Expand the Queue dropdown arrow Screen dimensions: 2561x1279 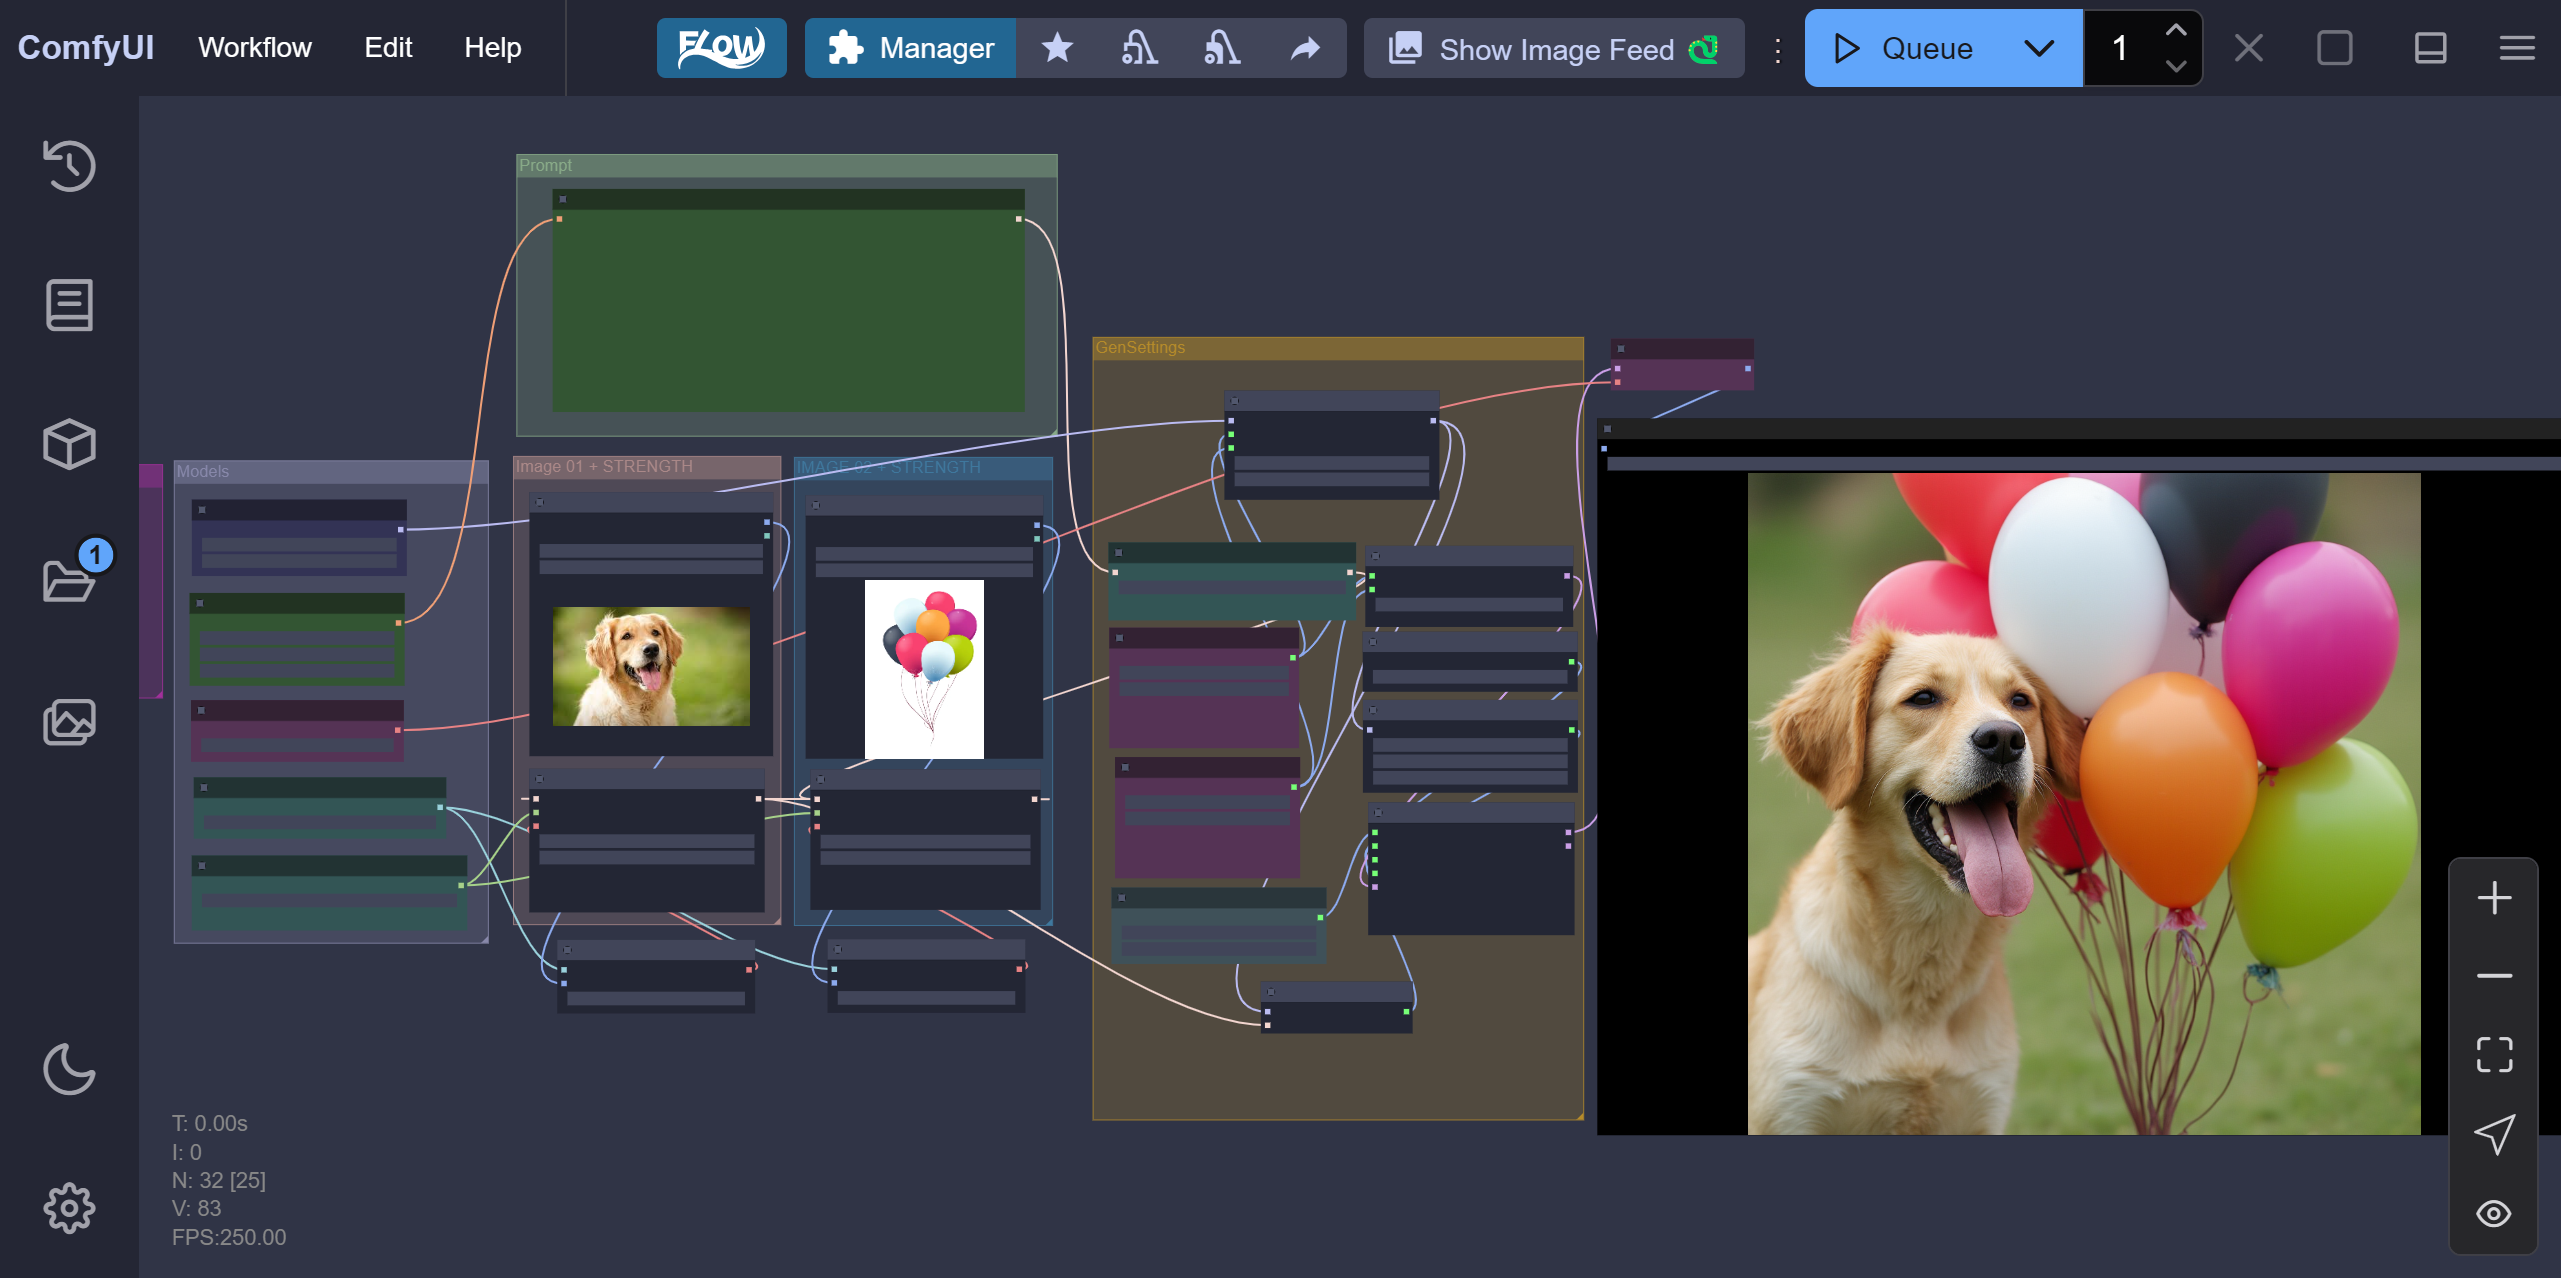point(2038,48)
